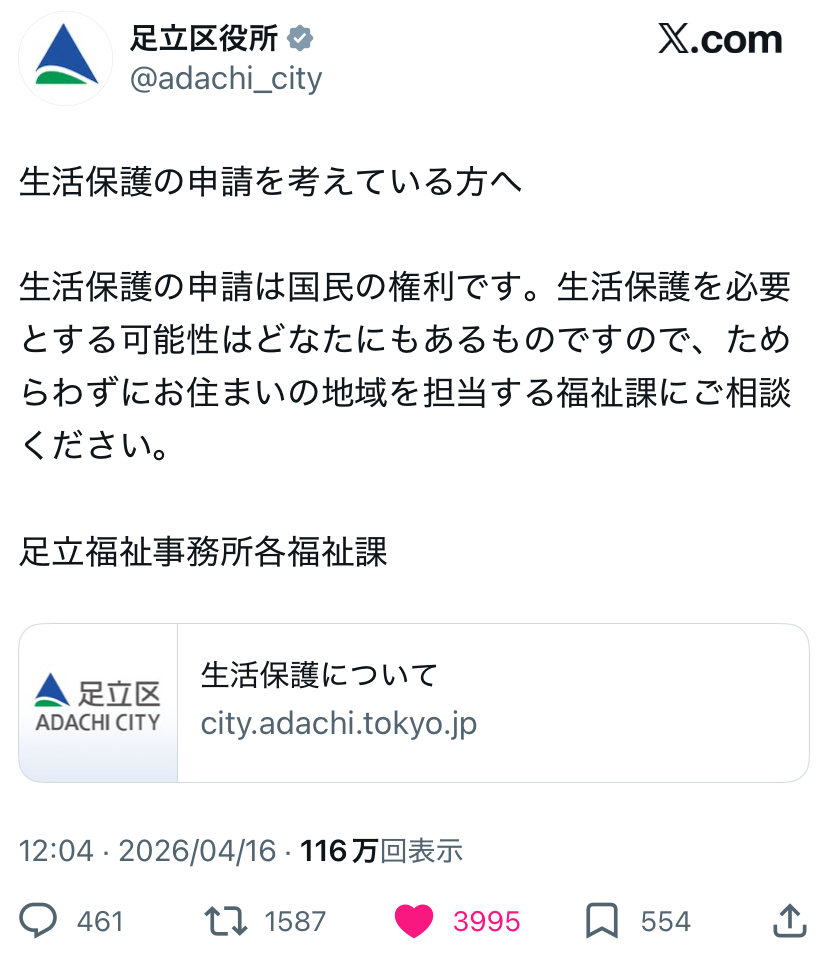Open the 足立区役所 display name
This screenshot has width=828, height=971.
coord(204,39)
